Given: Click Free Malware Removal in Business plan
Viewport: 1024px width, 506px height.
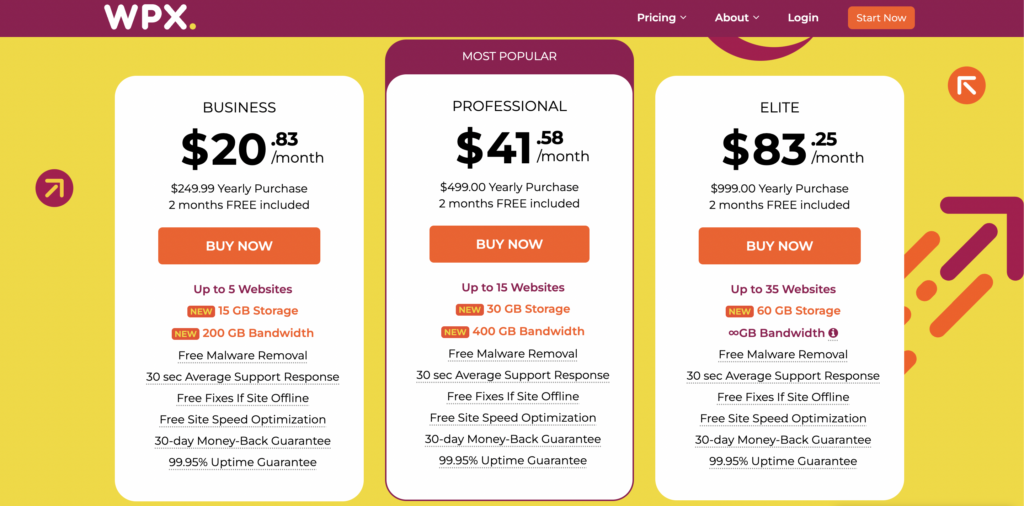Looking at the screenshot, I should 242,356.
